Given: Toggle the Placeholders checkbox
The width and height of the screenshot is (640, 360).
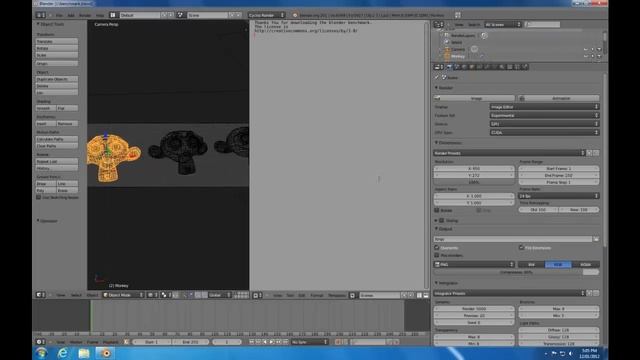Looking at the screenshot, I should [x=437, y=256].
